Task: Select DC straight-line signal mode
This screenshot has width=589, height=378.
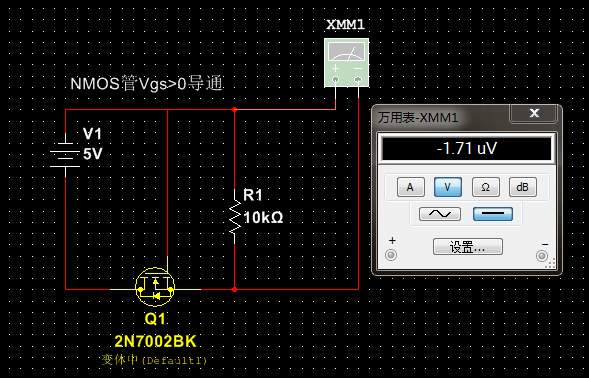Action: click(492, 214)
